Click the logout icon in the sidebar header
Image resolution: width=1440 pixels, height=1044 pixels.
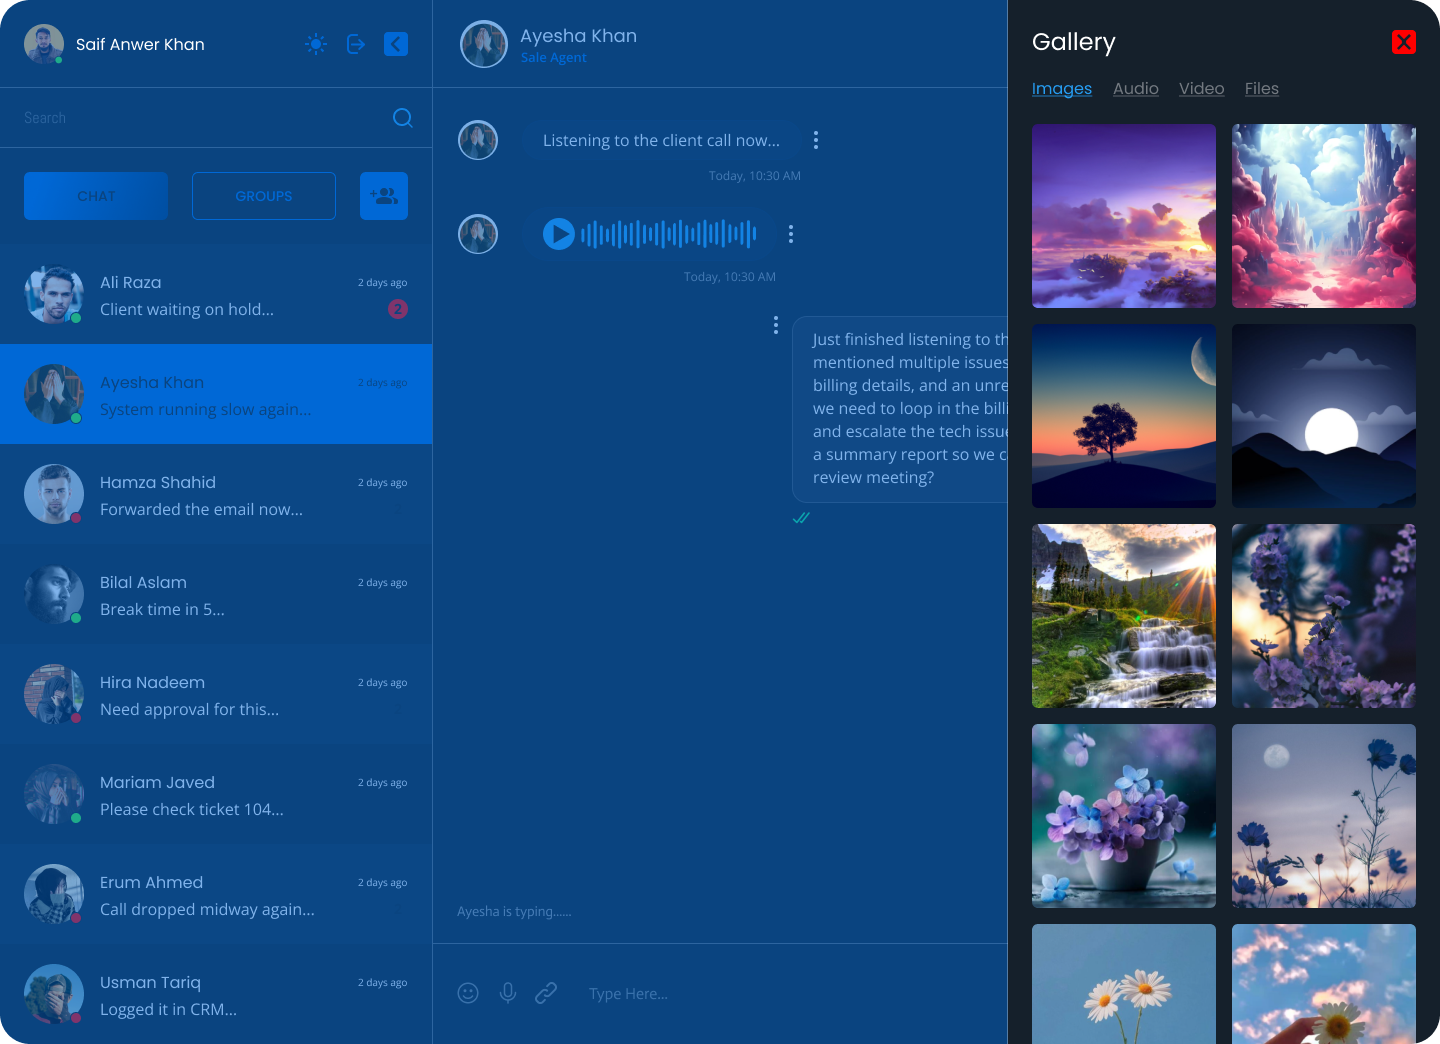[x=356, y=44]
